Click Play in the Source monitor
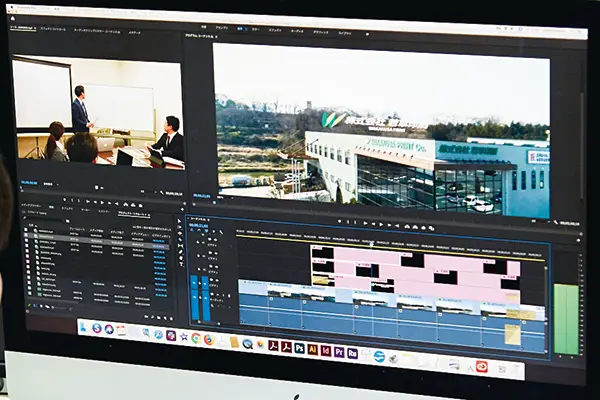Image resolution: width=600 pixels, height=400 pixels. pos(102,202)
